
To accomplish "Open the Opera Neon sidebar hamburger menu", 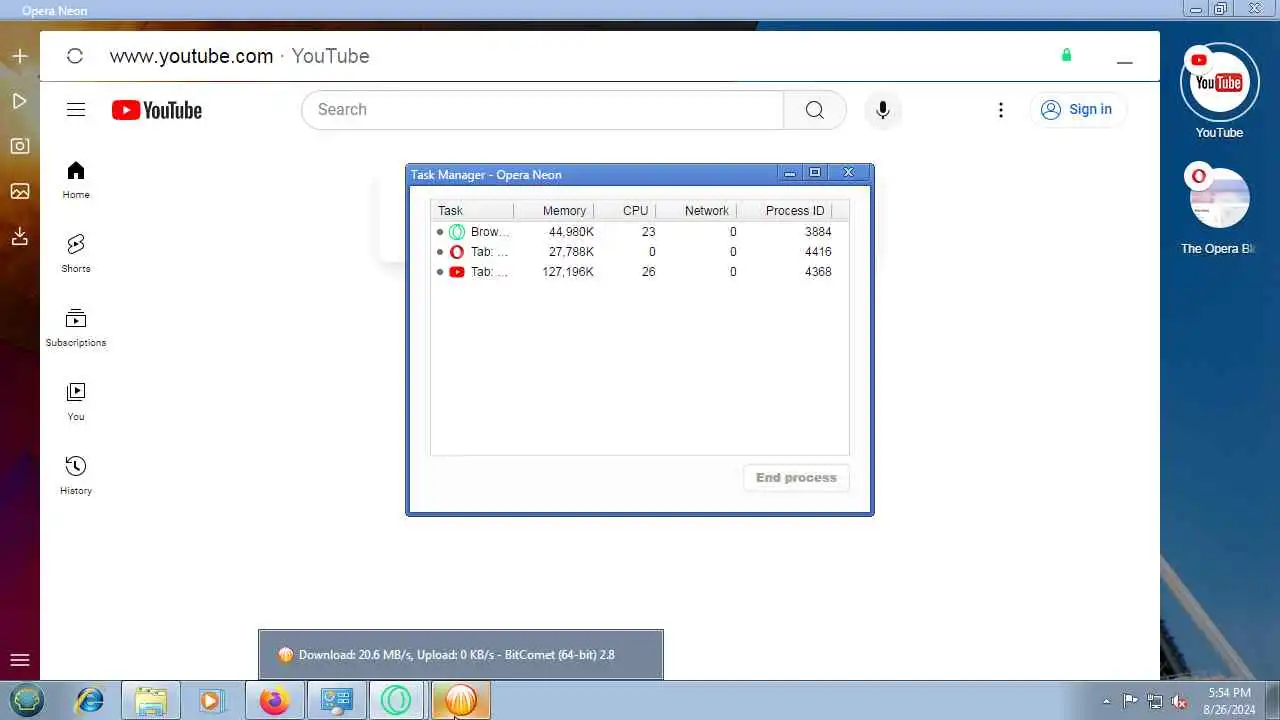I will tap(19, 660).
